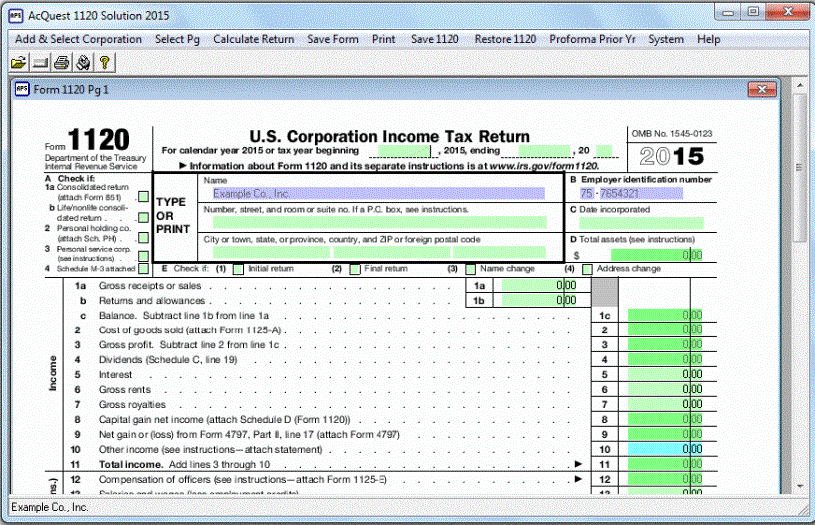Click the Total assets amount field
Screen dimensions: 815x525
(656, 255)
